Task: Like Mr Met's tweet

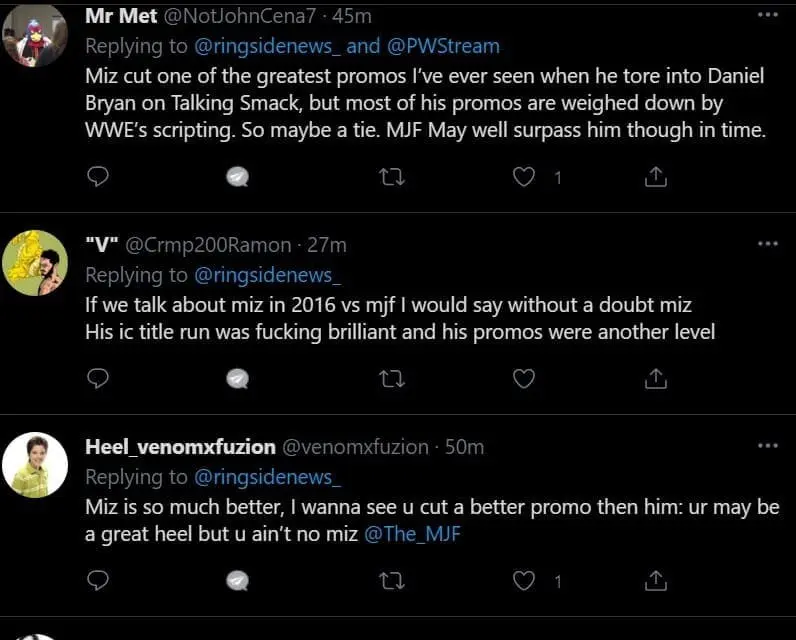Action: [x=523, y=177]
